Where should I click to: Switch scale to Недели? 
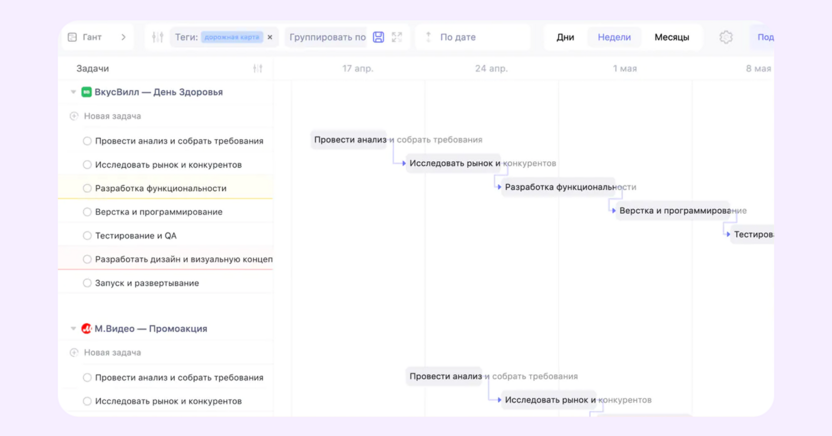click(614, 37)
